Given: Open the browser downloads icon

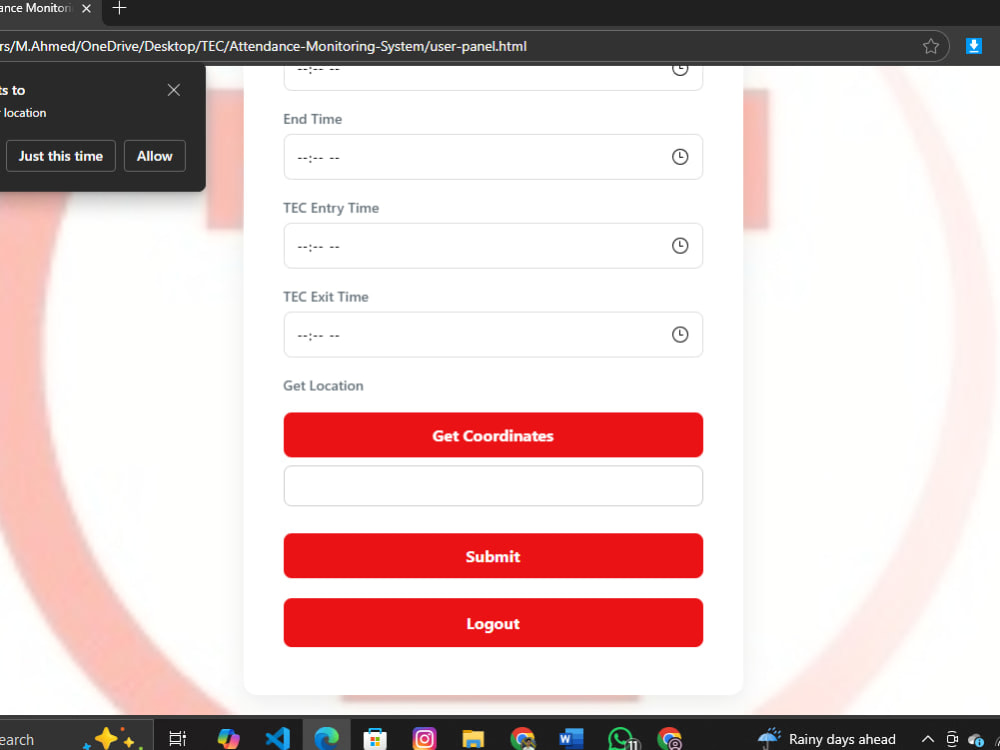Looking at the screenshot, I should (973, 46).
